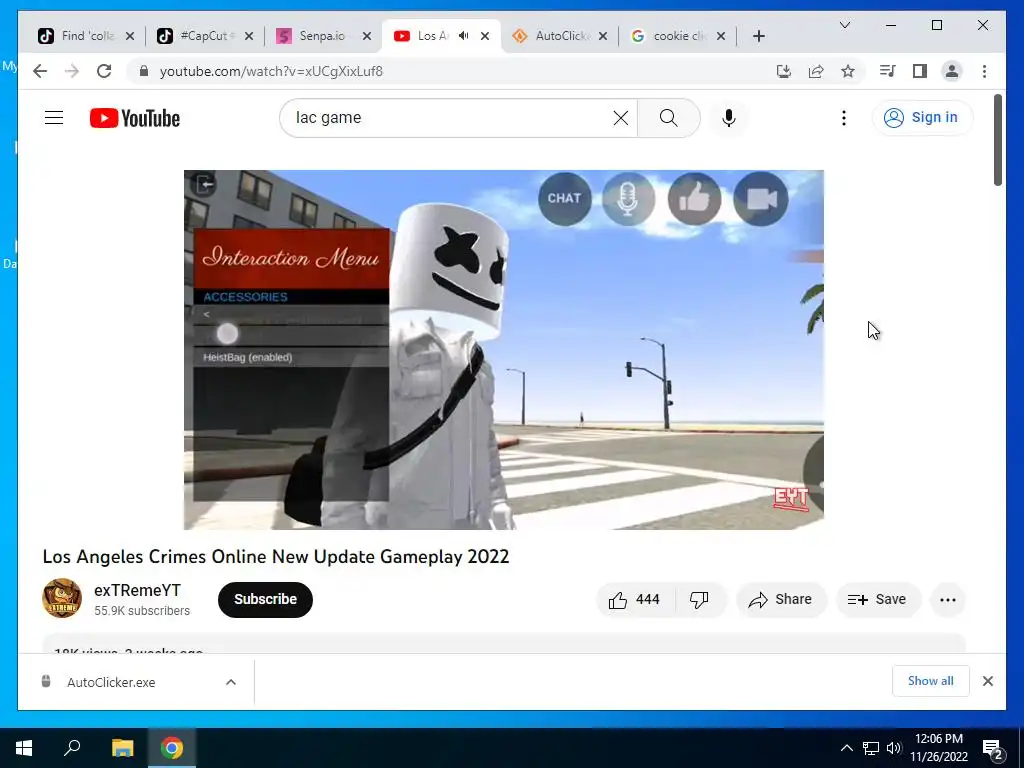Like the video with 444 likes
Image resolution: width=1024 pixels, height=768 pixels.
[635, 600]
